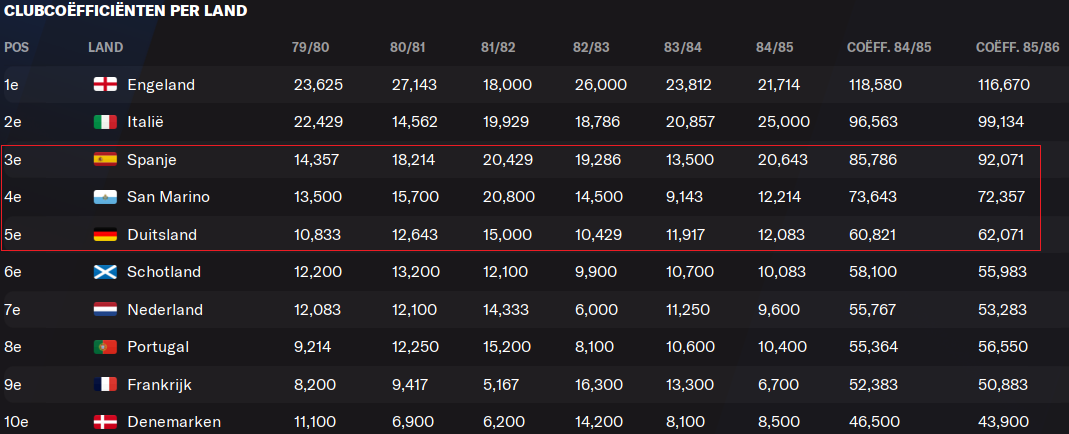
Task: Click the Italy flag icon
Action: (105, 123)
